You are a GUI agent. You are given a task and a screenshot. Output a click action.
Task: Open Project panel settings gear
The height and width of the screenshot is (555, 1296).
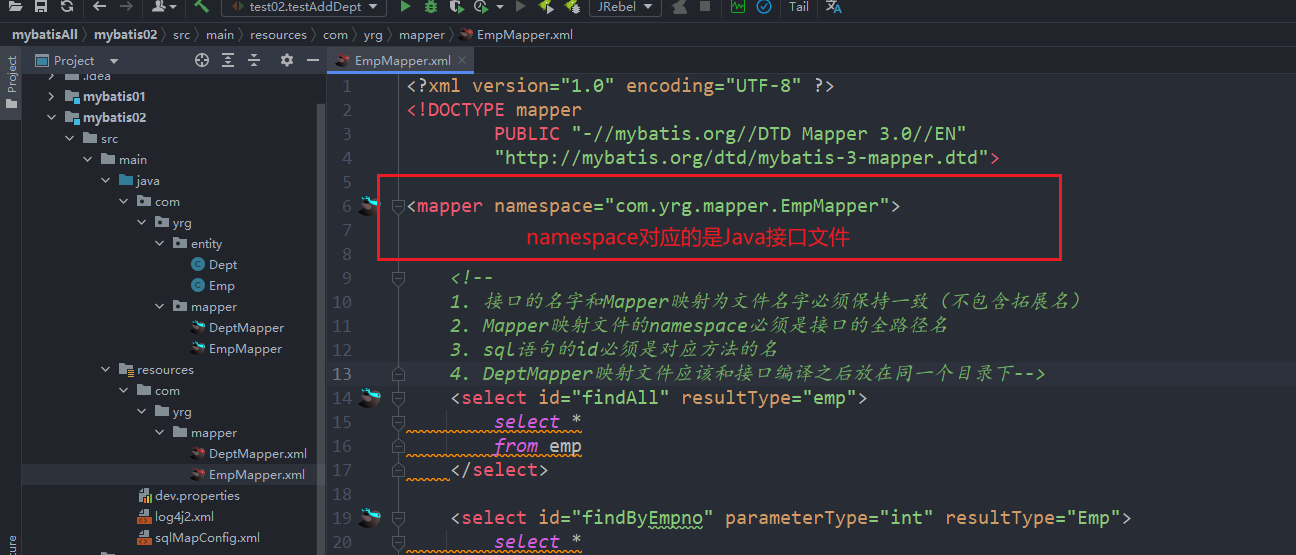click(x=287, y=61)
